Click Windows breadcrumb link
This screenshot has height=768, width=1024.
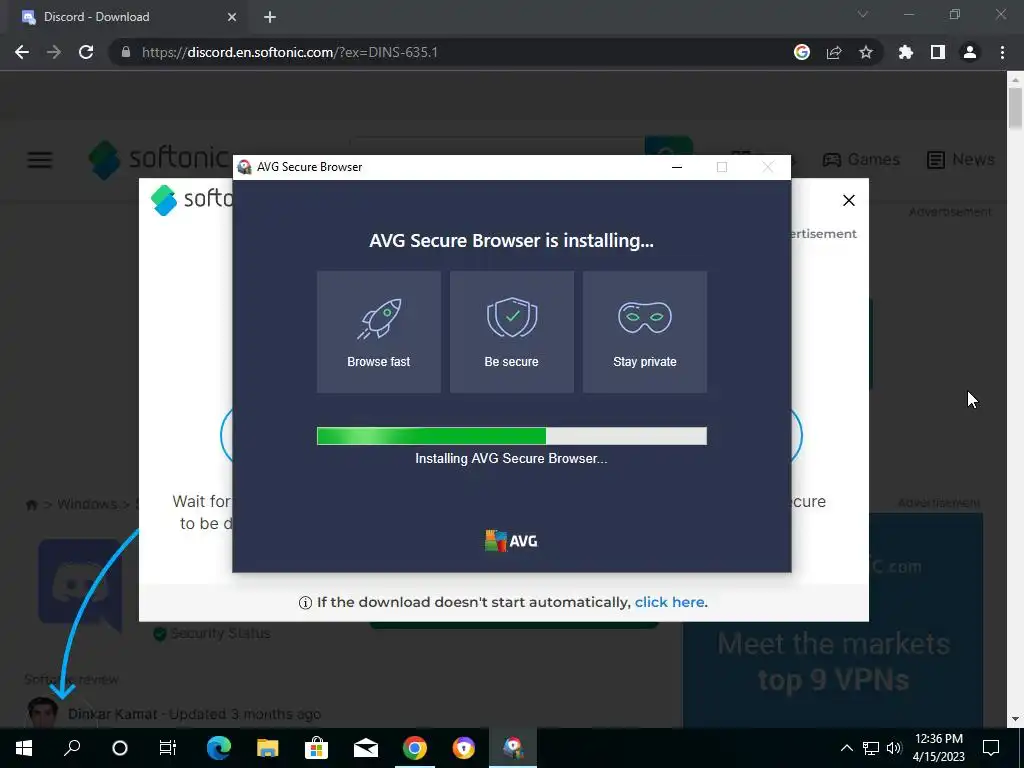[87, 504]
